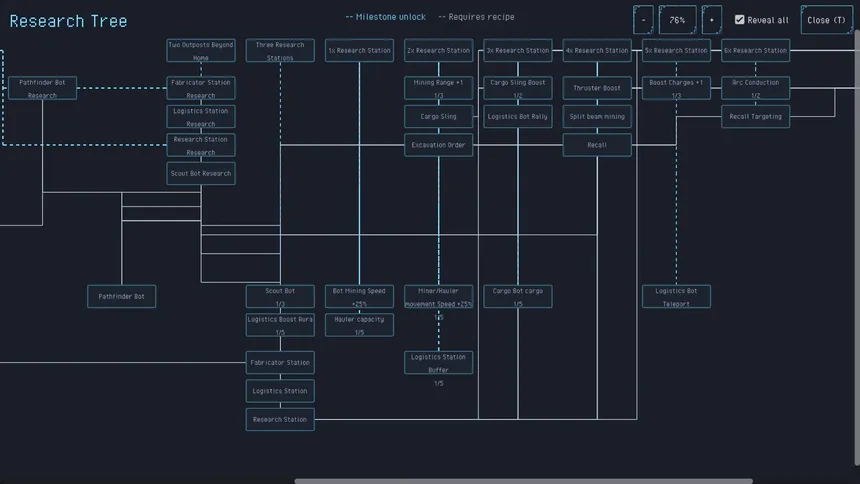Open the Logistics Station Buffer node
Screen dimensions: 860x484
pyautogui.click(x=438, y=363)
